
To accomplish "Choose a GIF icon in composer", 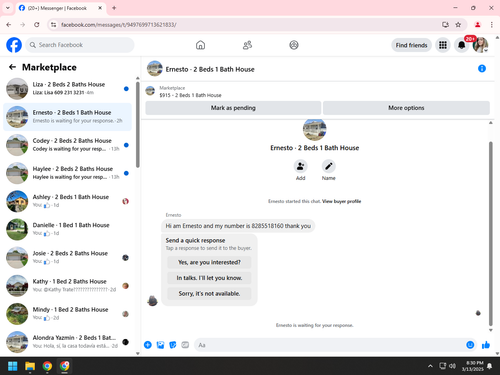I will (185, 345).
